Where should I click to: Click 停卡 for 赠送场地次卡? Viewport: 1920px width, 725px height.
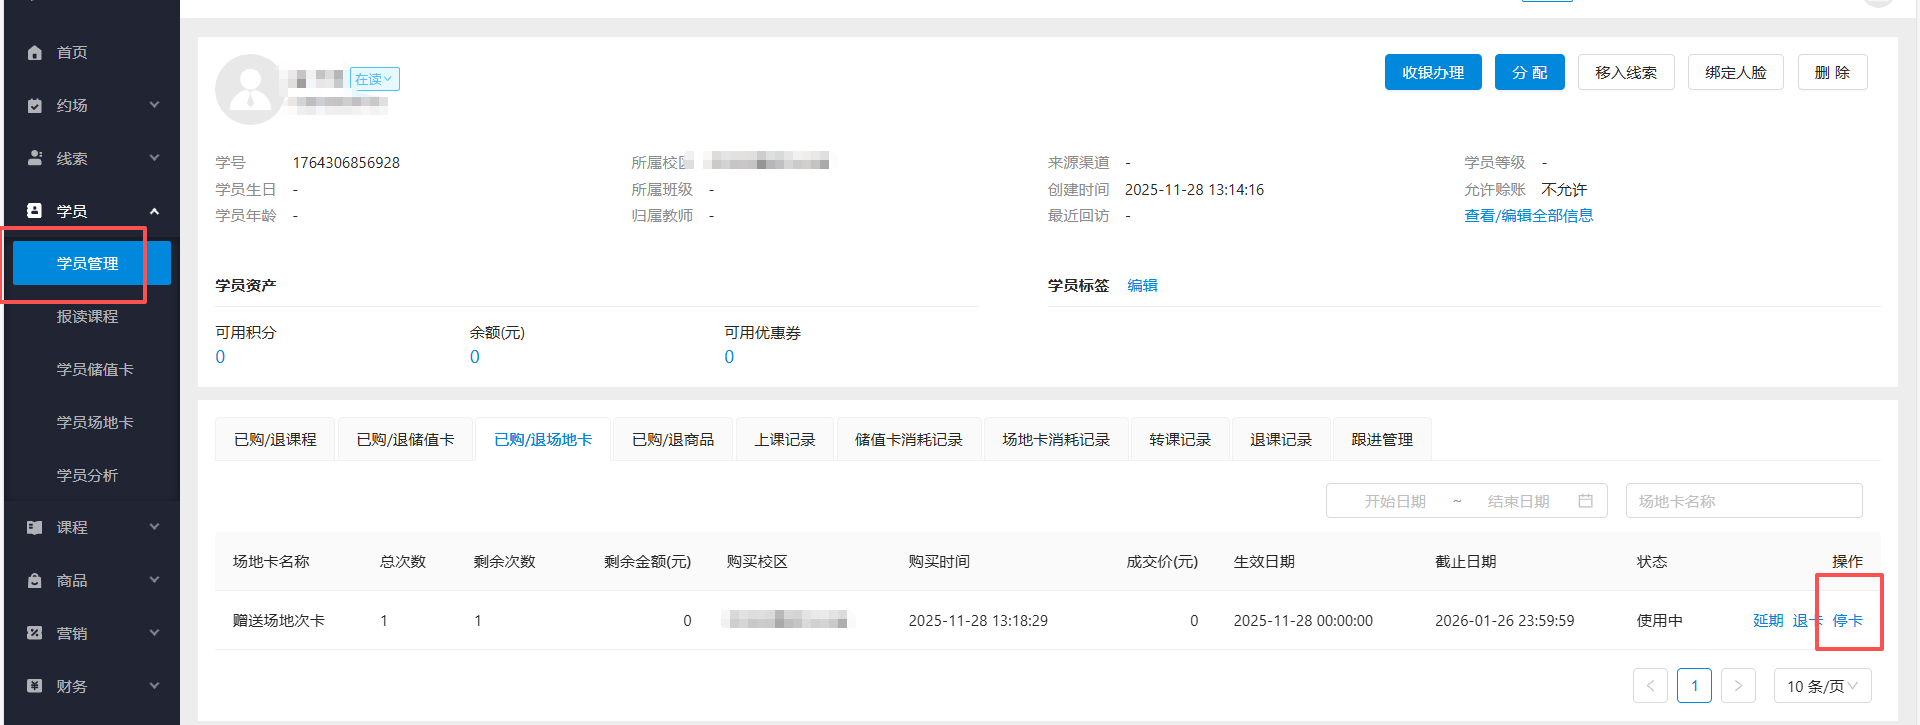1847,620
